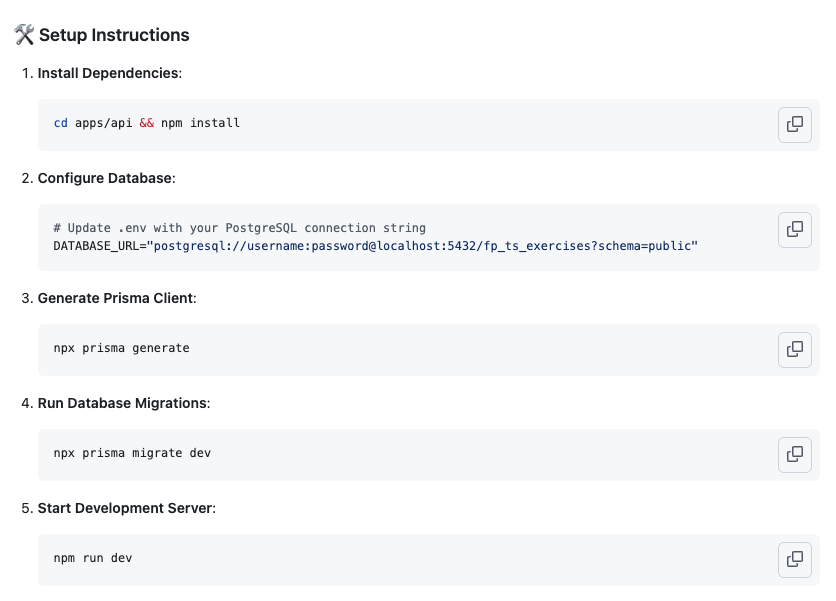
Task: Click the hammer and wrench emoji
Action: (x=24, y=35)
